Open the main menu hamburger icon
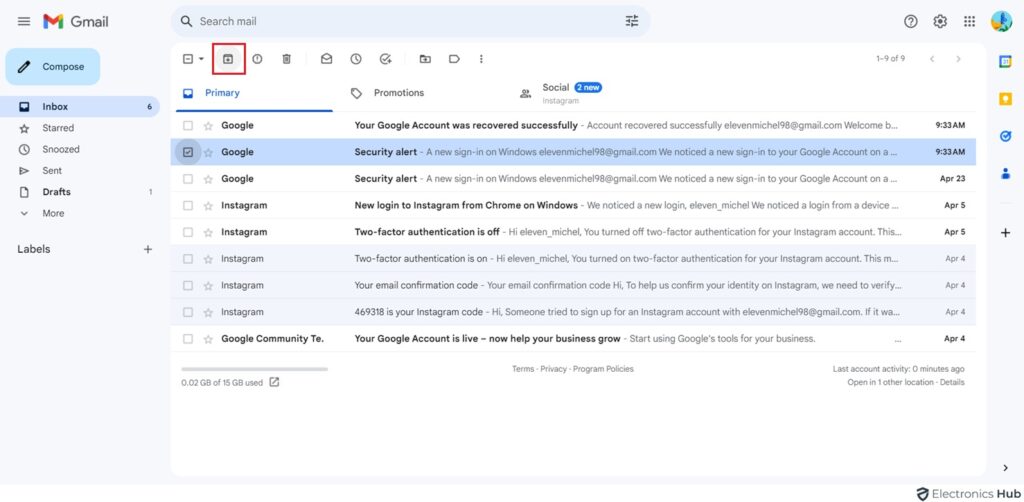Screen dimensions: 1024x502 coord(24,22)
